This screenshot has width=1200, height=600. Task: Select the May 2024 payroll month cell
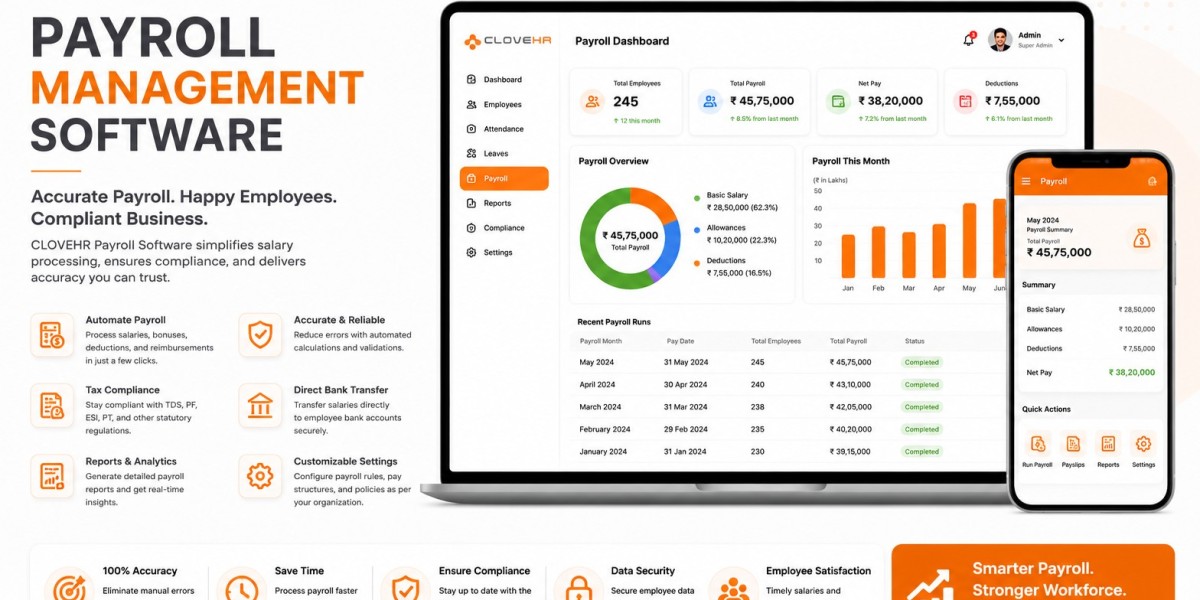[595, 362]
